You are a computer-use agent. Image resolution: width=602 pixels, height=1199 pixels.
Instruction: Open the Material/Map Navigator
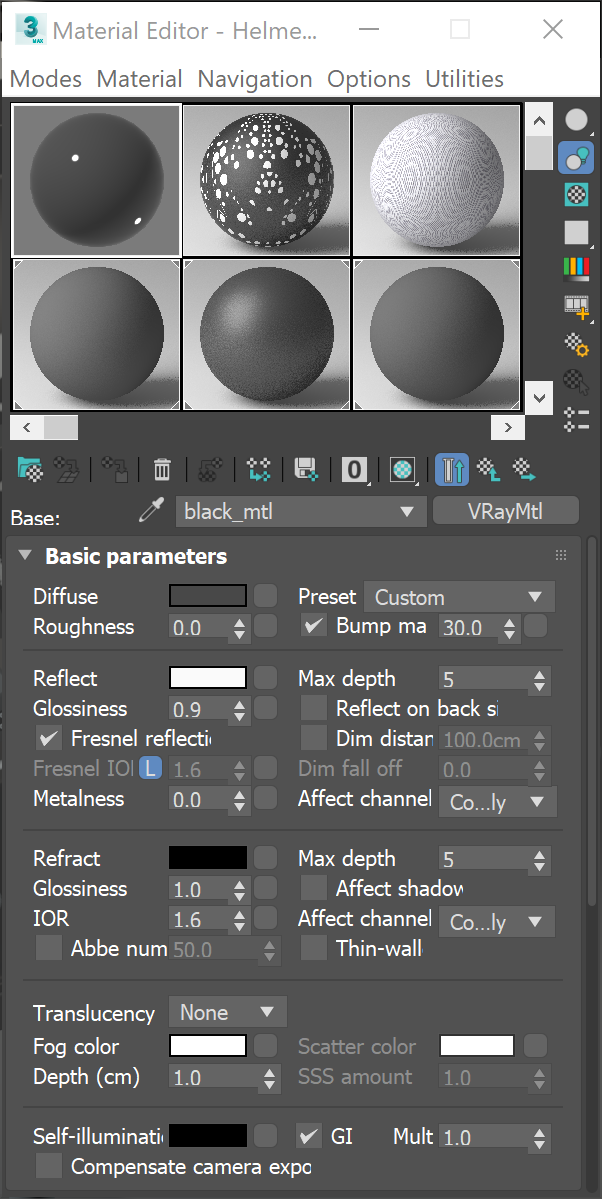[577, 419]
